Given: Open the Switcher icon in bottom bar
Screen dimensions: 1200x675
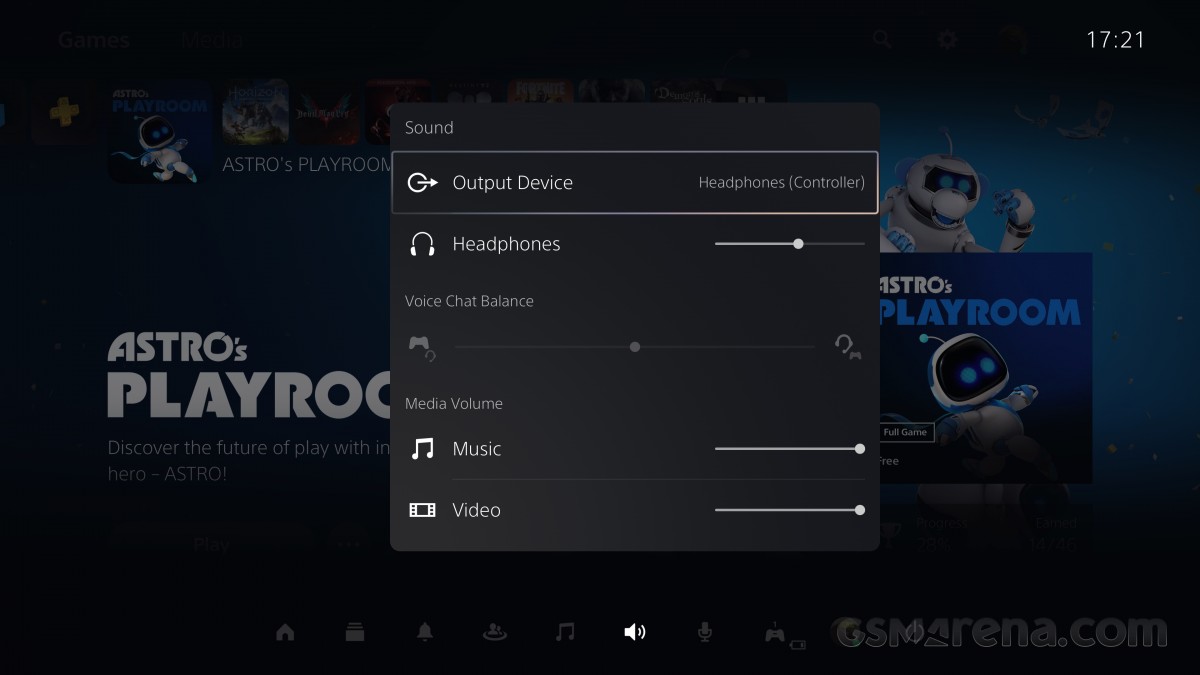Looking at the screenshot, I should 355,632.
